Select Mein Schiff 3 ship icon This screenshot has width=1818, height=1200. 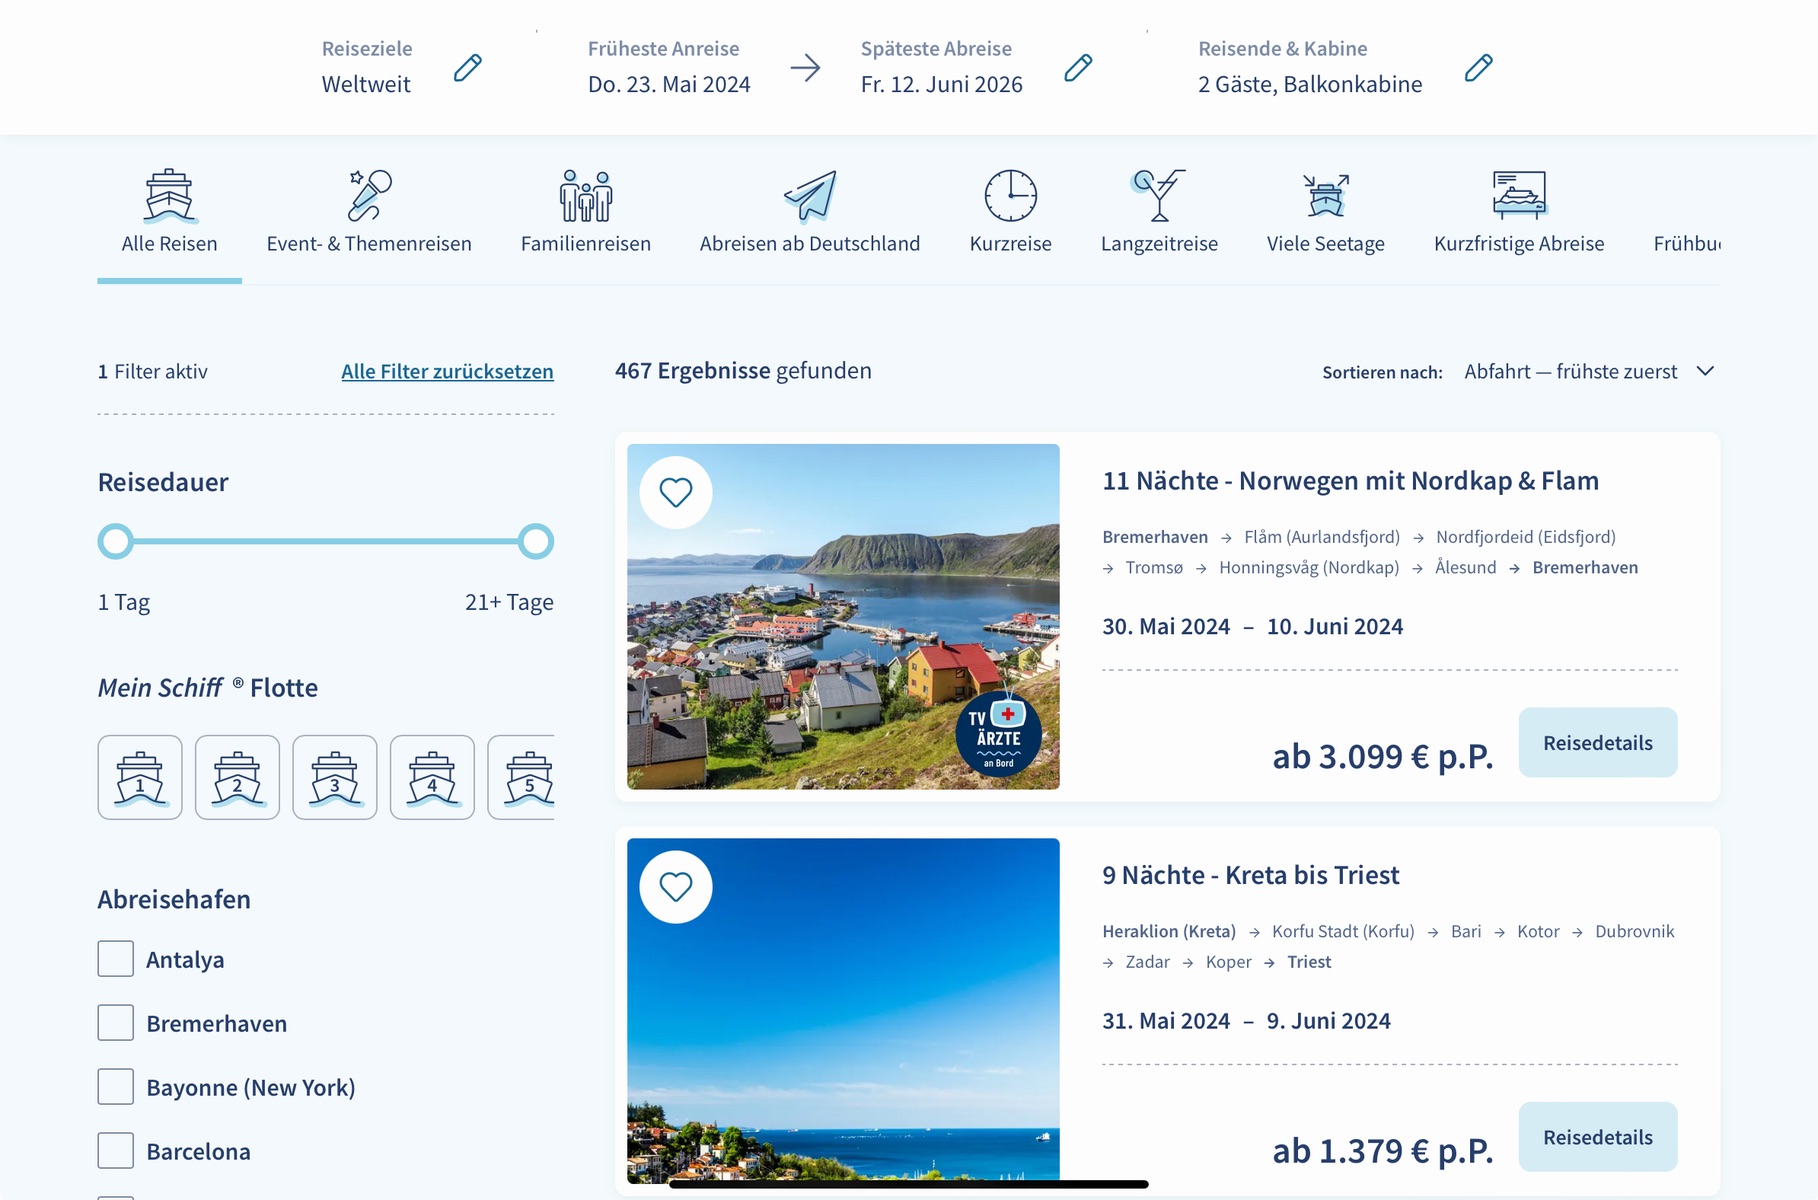coord(335,778)
